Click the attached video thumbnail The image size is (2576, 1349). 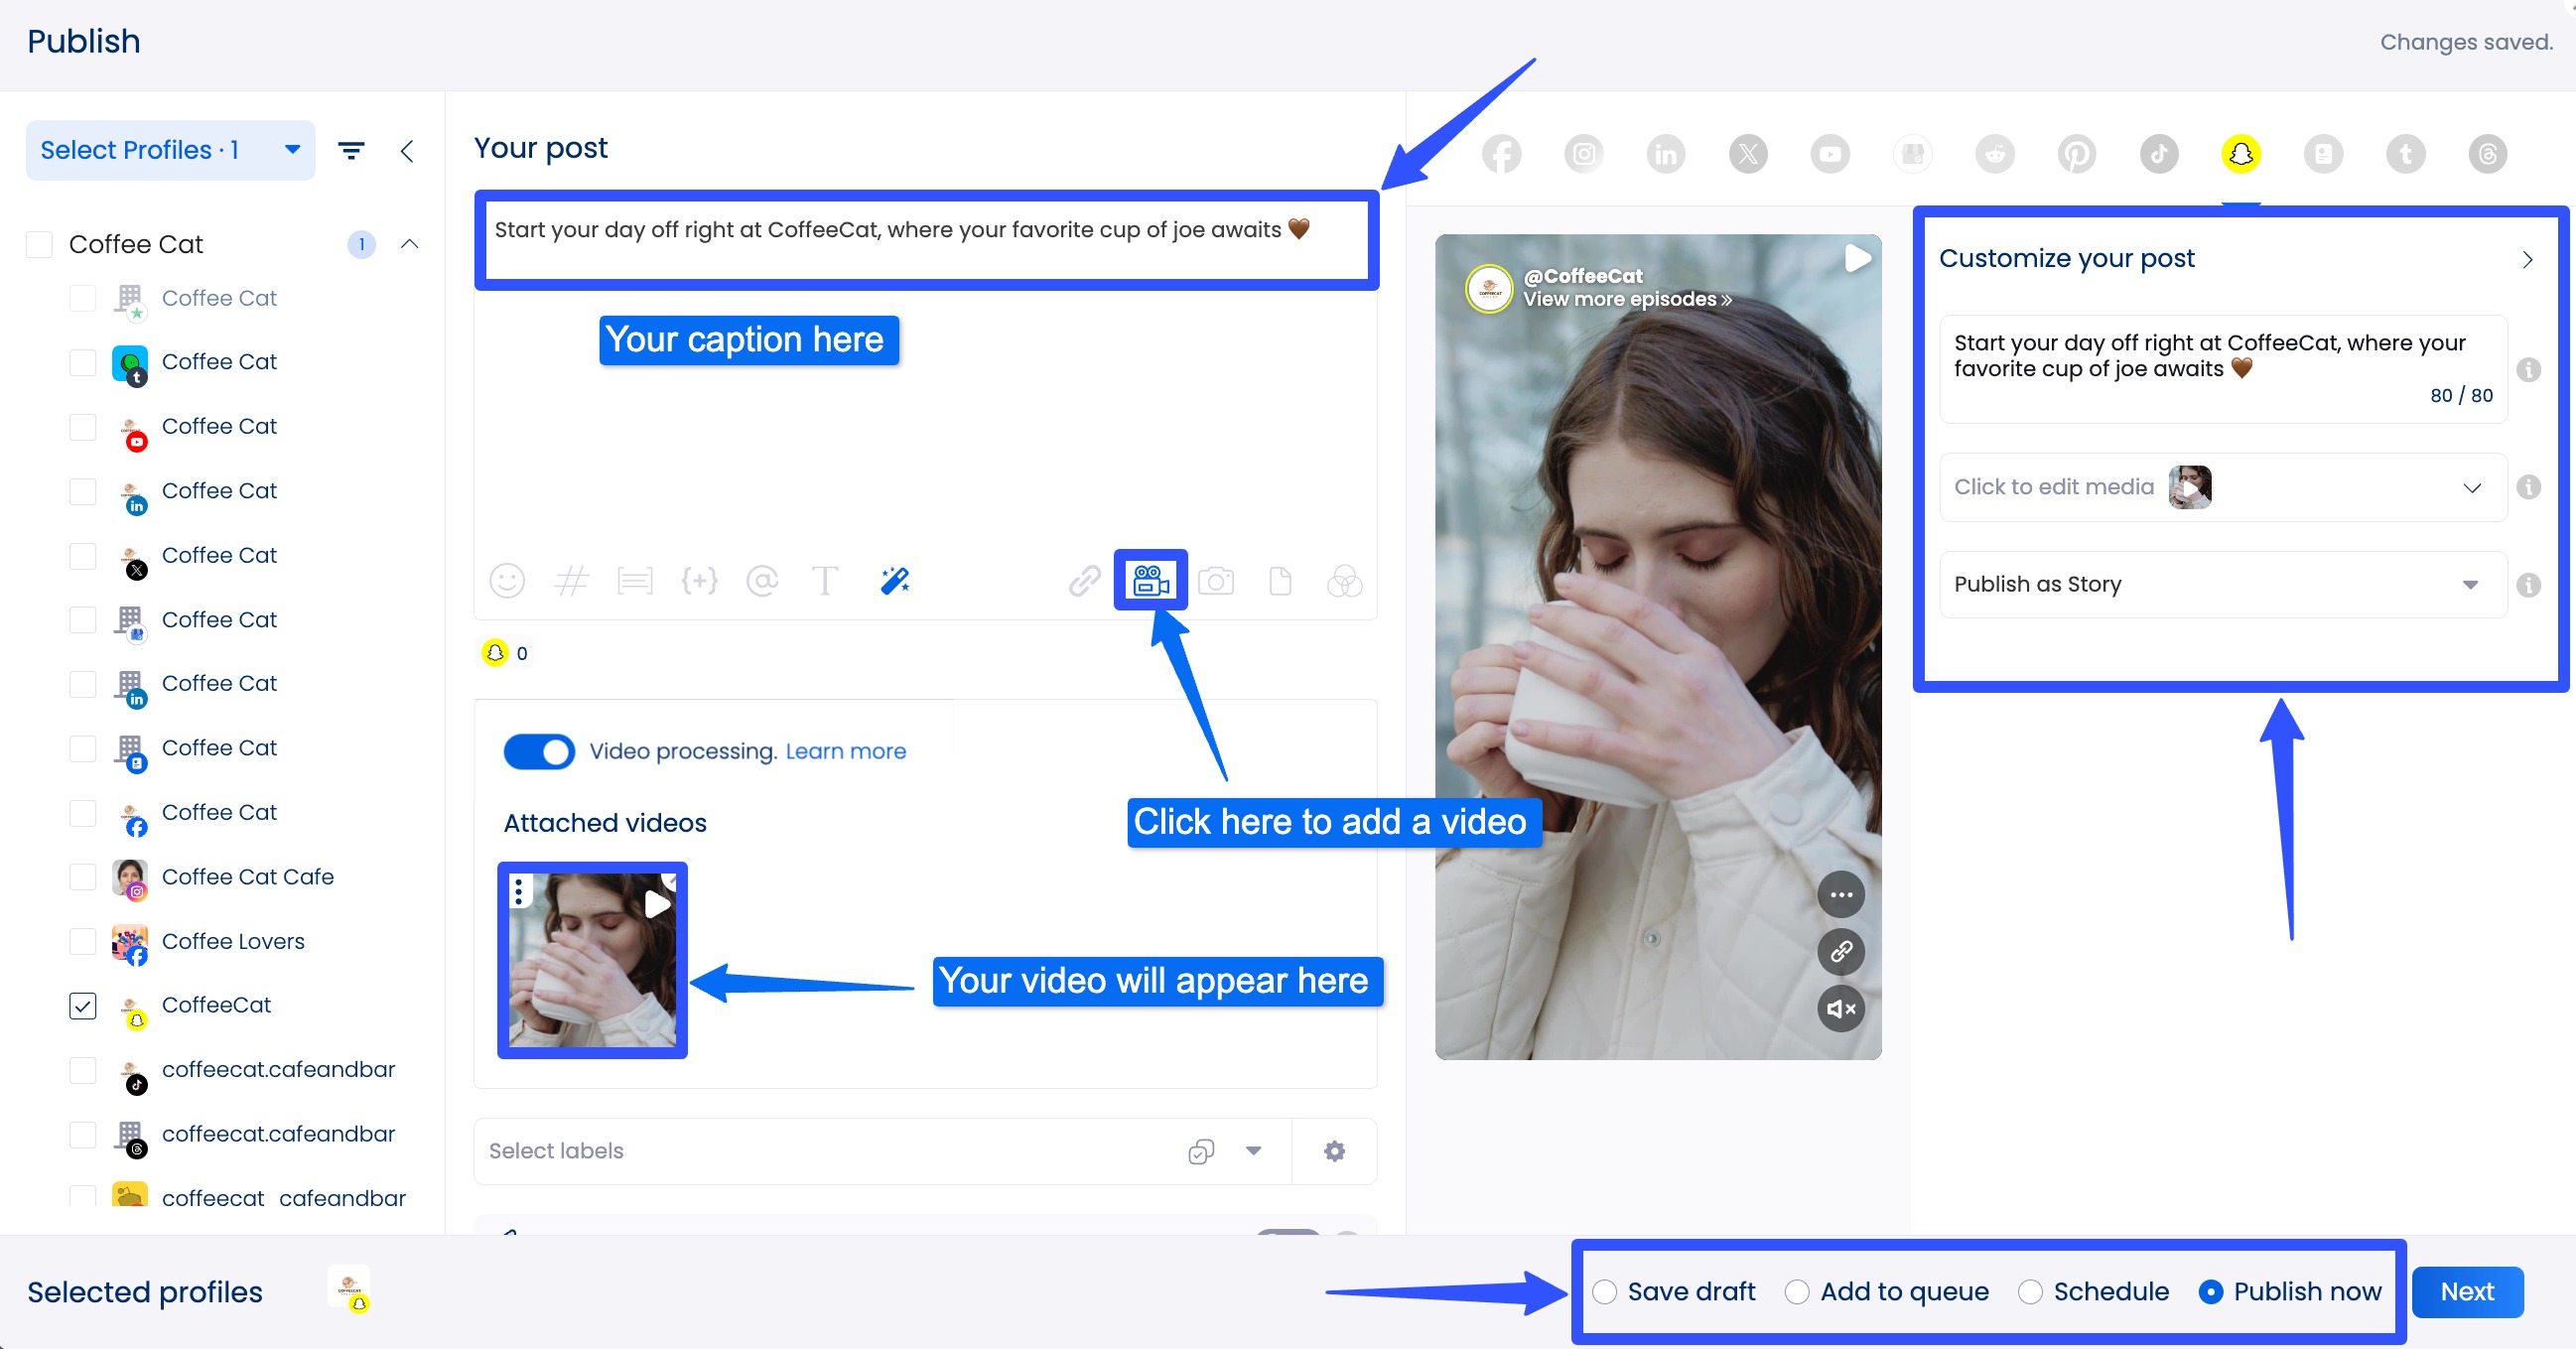pos(592,961)
